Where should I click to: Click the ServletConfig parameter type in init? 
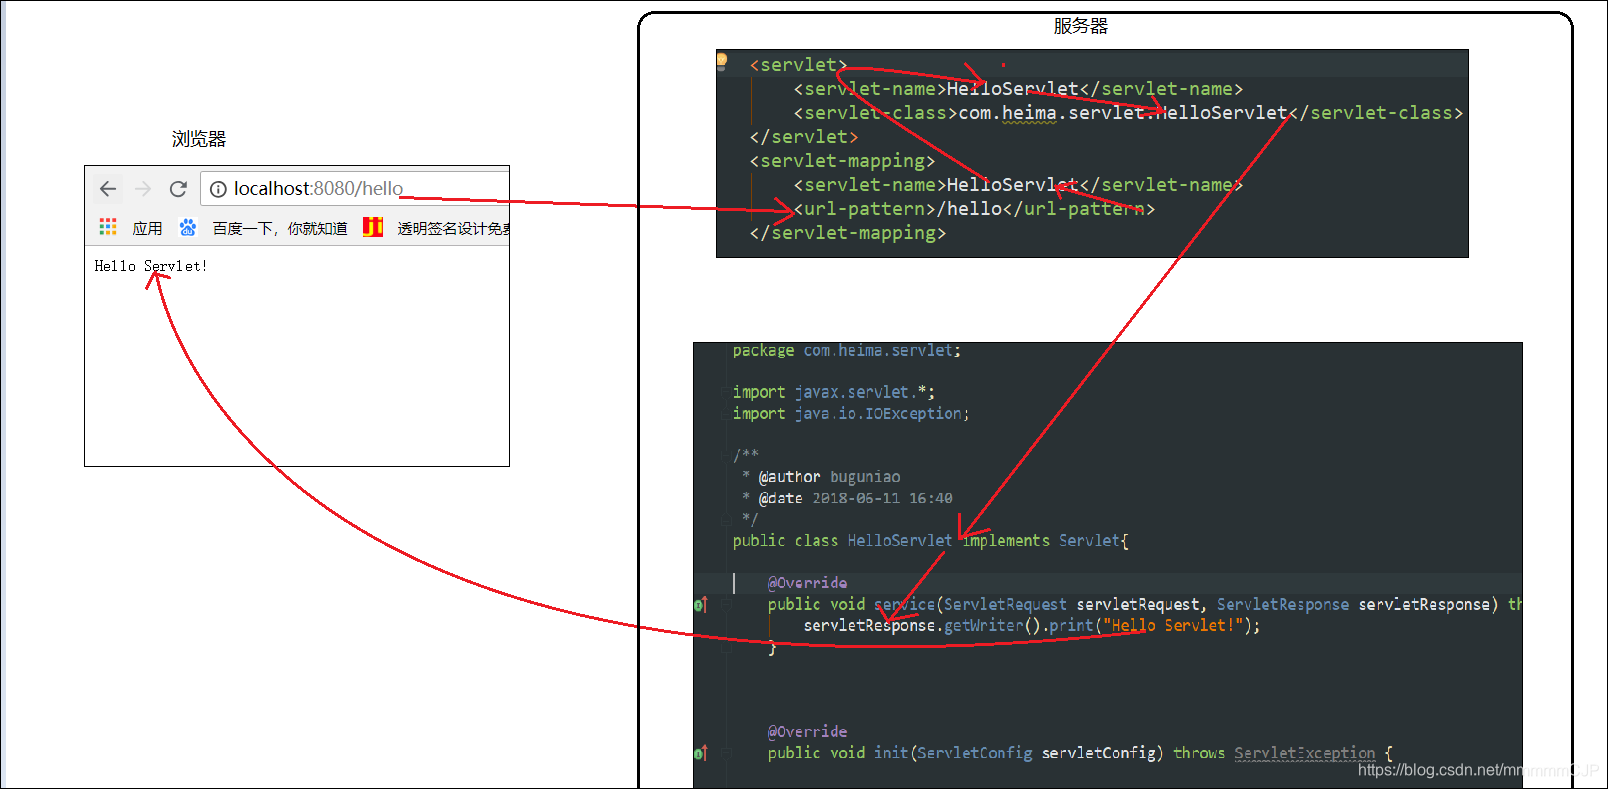975,753
